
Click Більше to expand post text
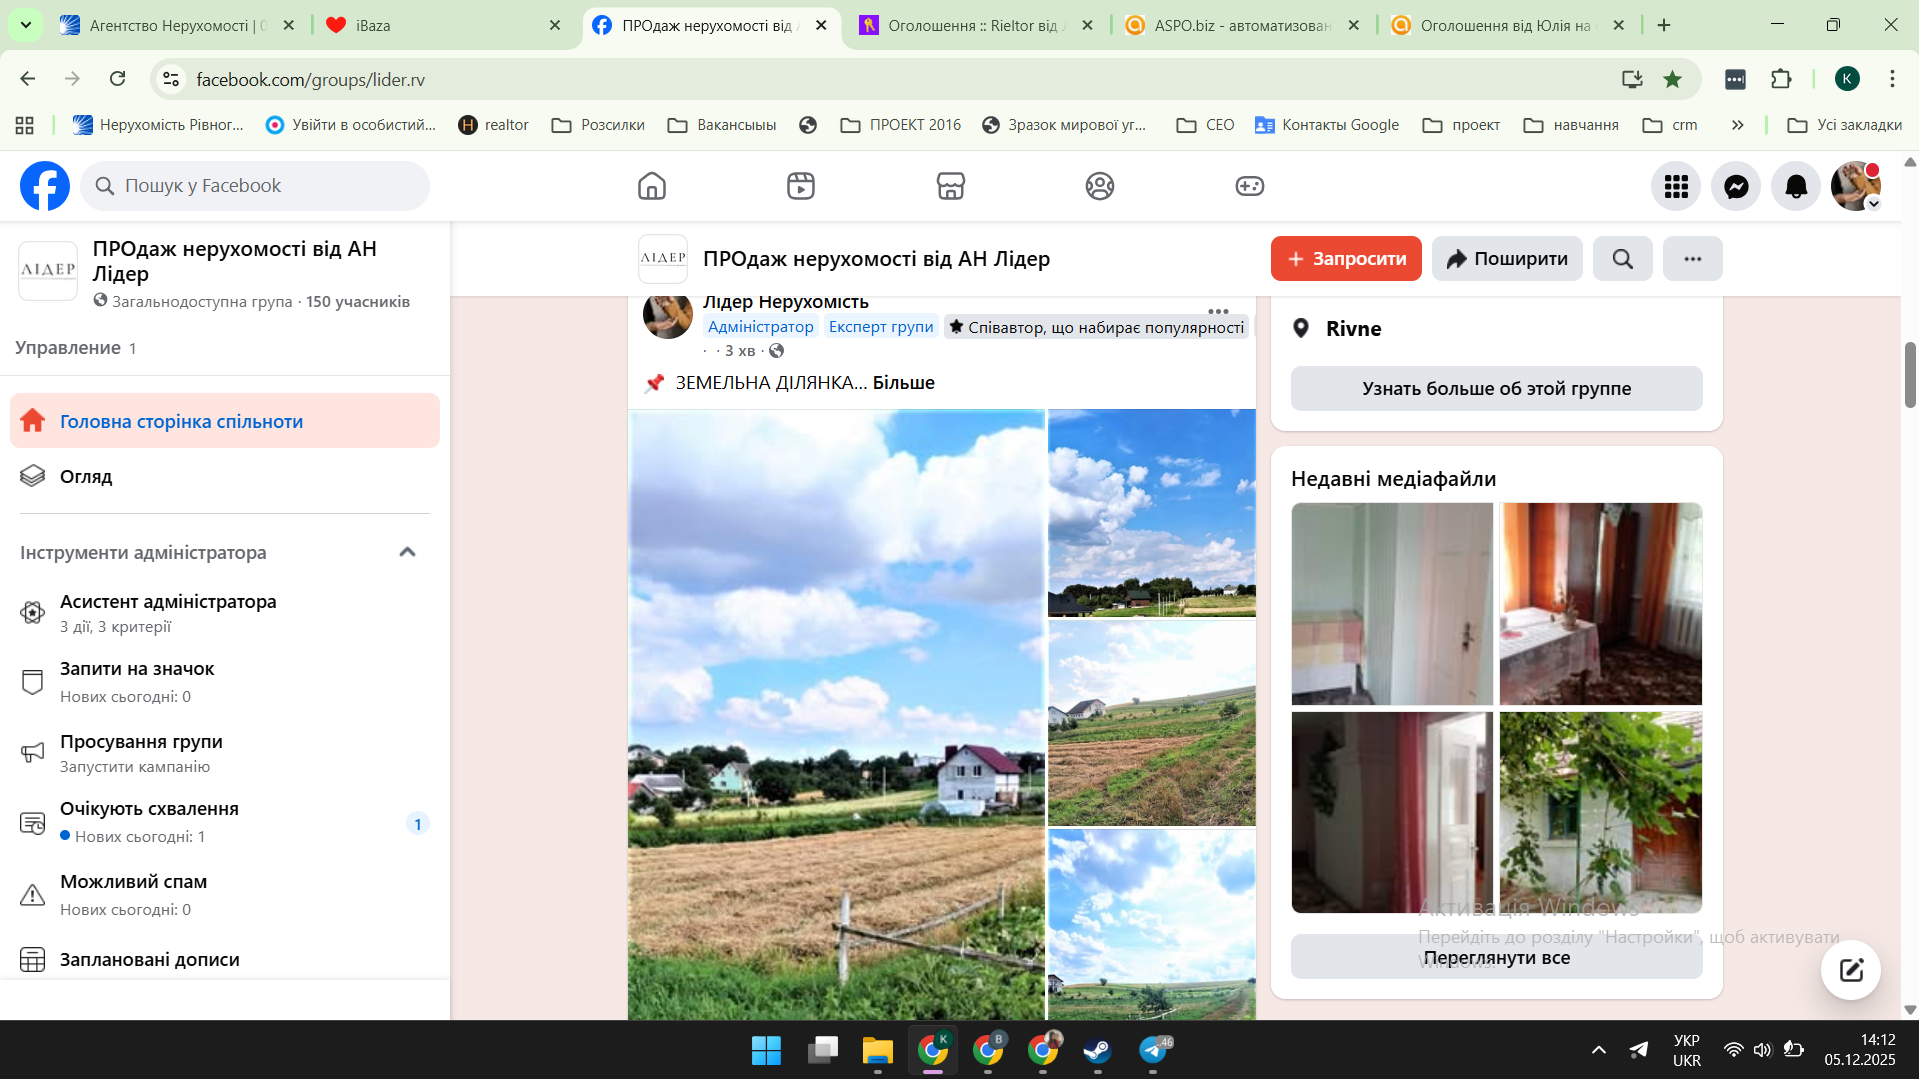pyautogui.click(x=903, y=383)
